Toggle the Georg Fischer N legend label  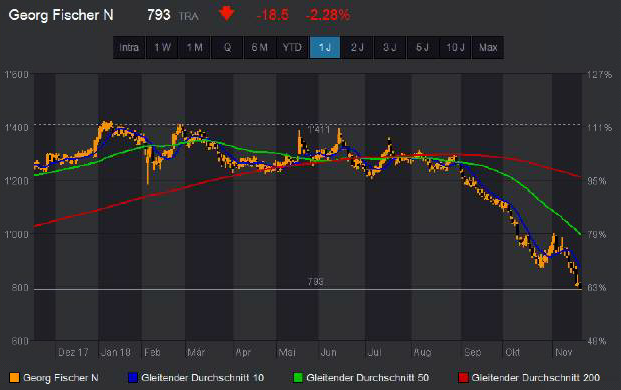pos(61,378)
